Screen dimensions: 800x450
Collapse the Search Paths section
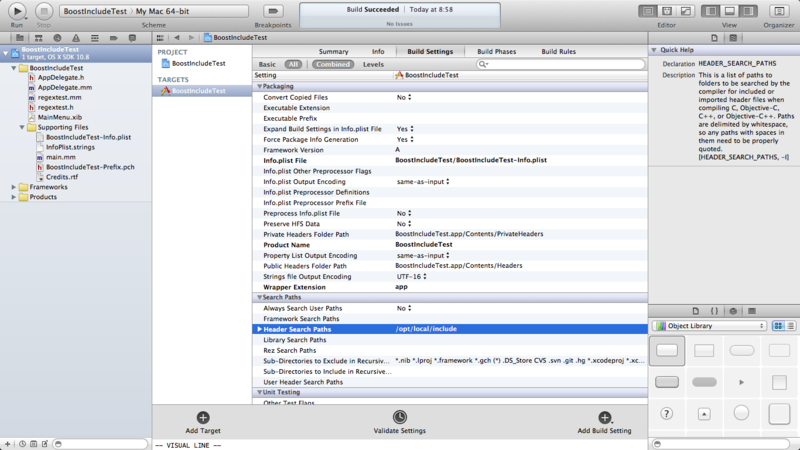259,297
